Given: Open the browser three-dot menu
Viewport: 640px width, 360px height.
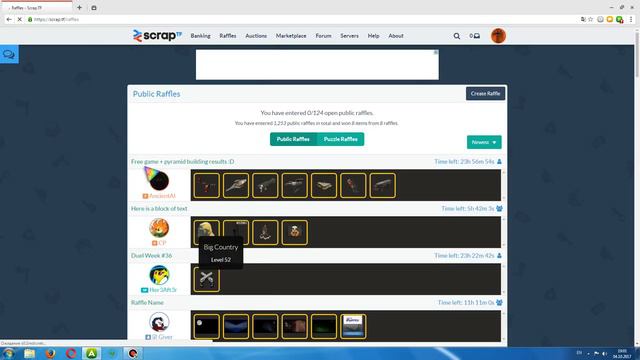Looking at the screenshot, I should pyautogui.click(x=631, y=19).
